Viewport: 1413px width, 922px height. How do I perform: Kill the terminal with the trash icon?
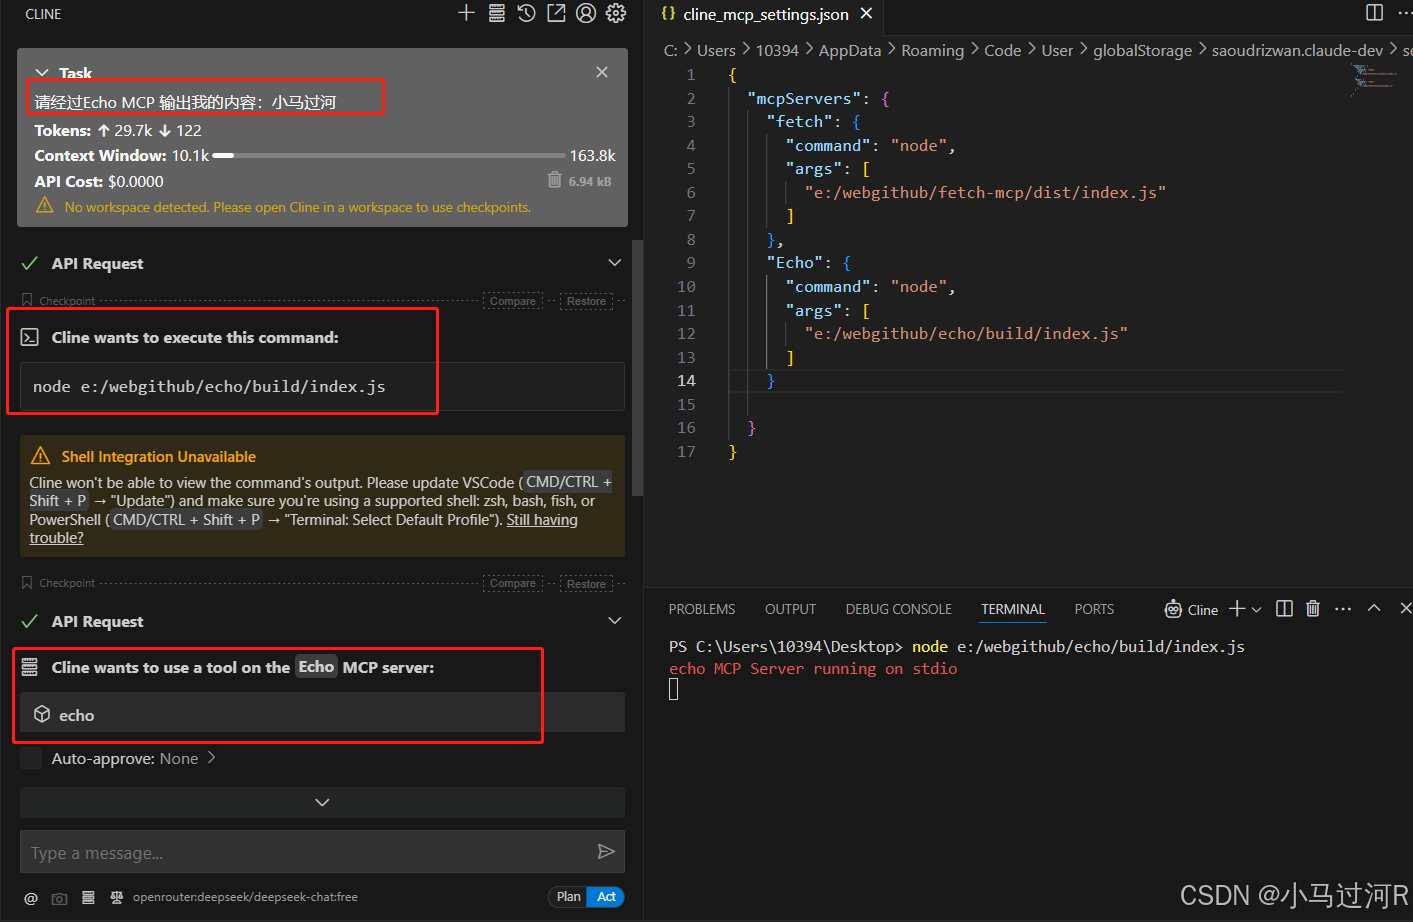(x=1312, y=608)
